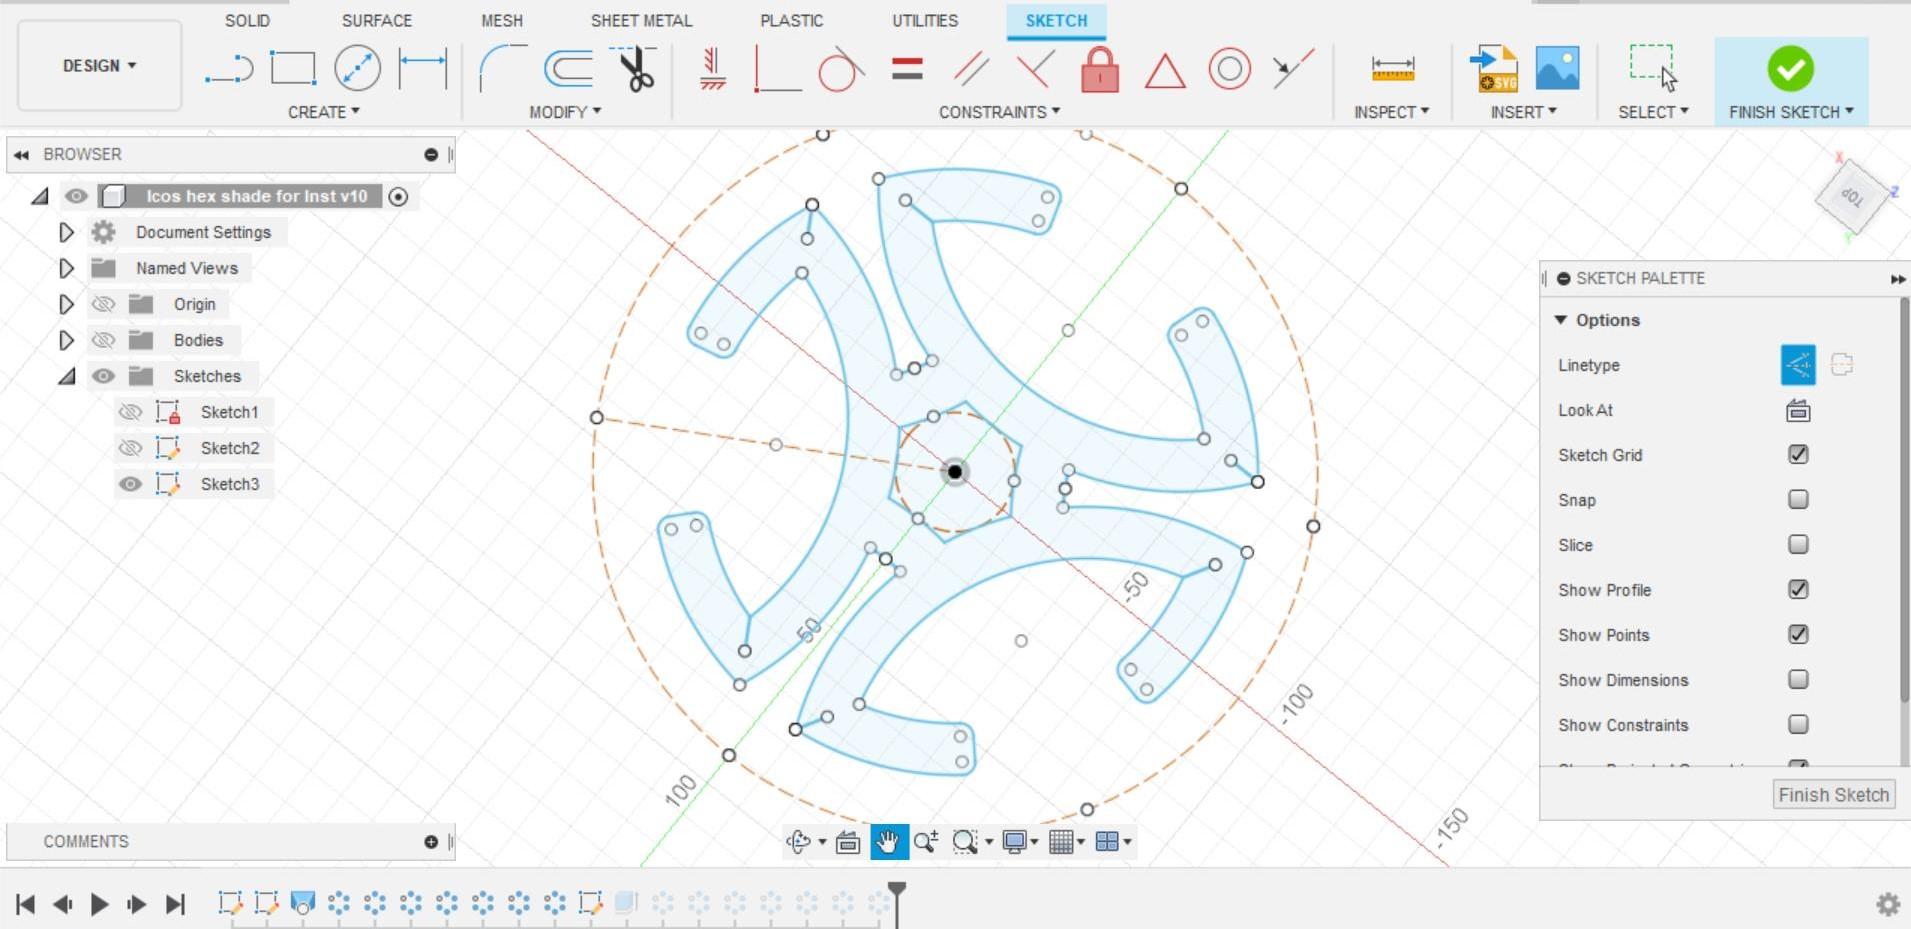The height and width of the screenshot is (929, 1911).
Task: Apply the Coincident constraint
Action: click(776, 69)
